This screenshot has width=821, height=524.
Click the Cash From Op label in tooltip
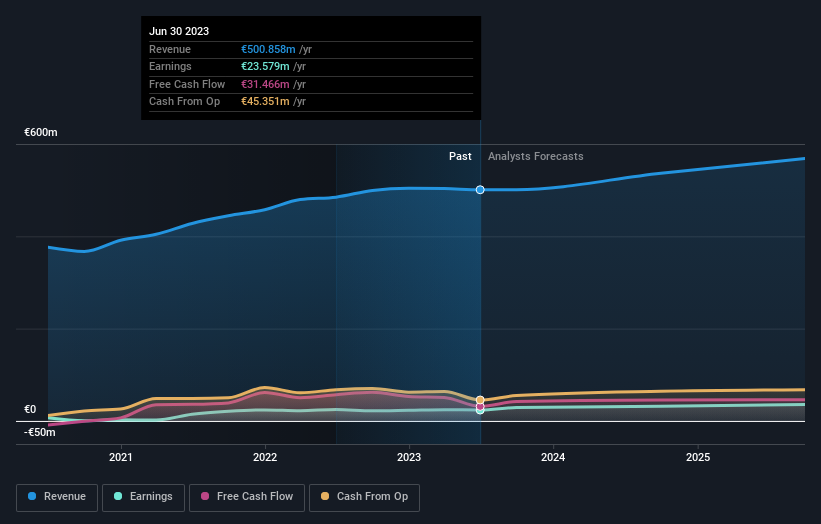point(184,102)
